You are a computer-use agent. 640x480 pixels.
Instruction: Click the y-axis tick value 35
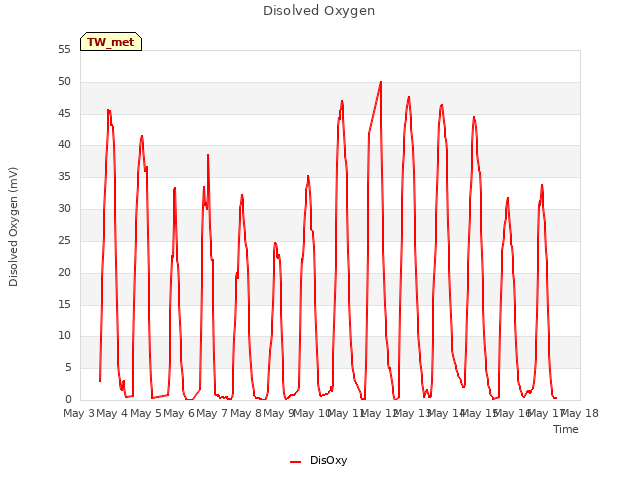coord(64,177)
